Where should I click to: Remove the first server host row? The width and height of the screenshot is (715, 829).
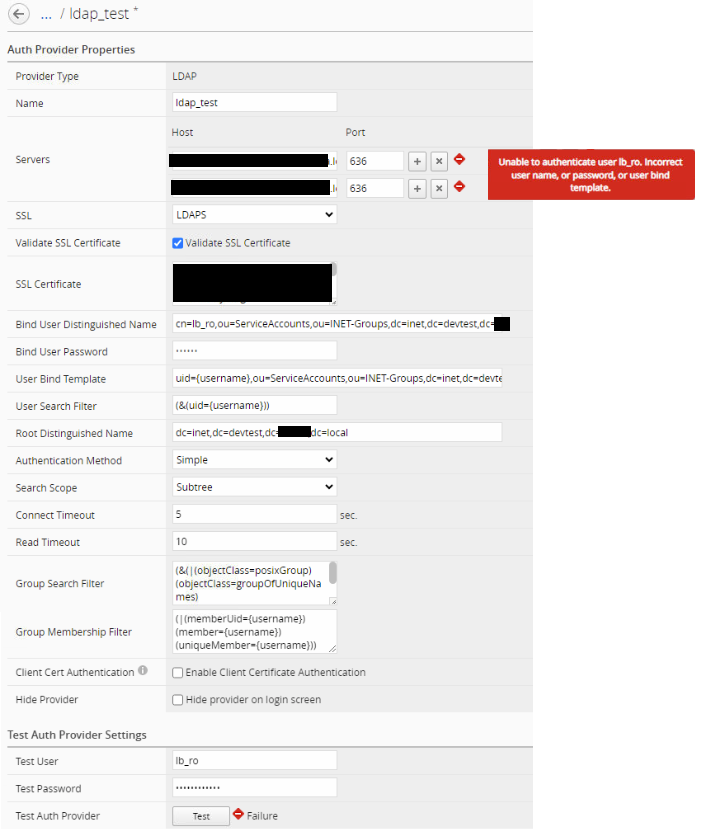click(x=439, y=161)
